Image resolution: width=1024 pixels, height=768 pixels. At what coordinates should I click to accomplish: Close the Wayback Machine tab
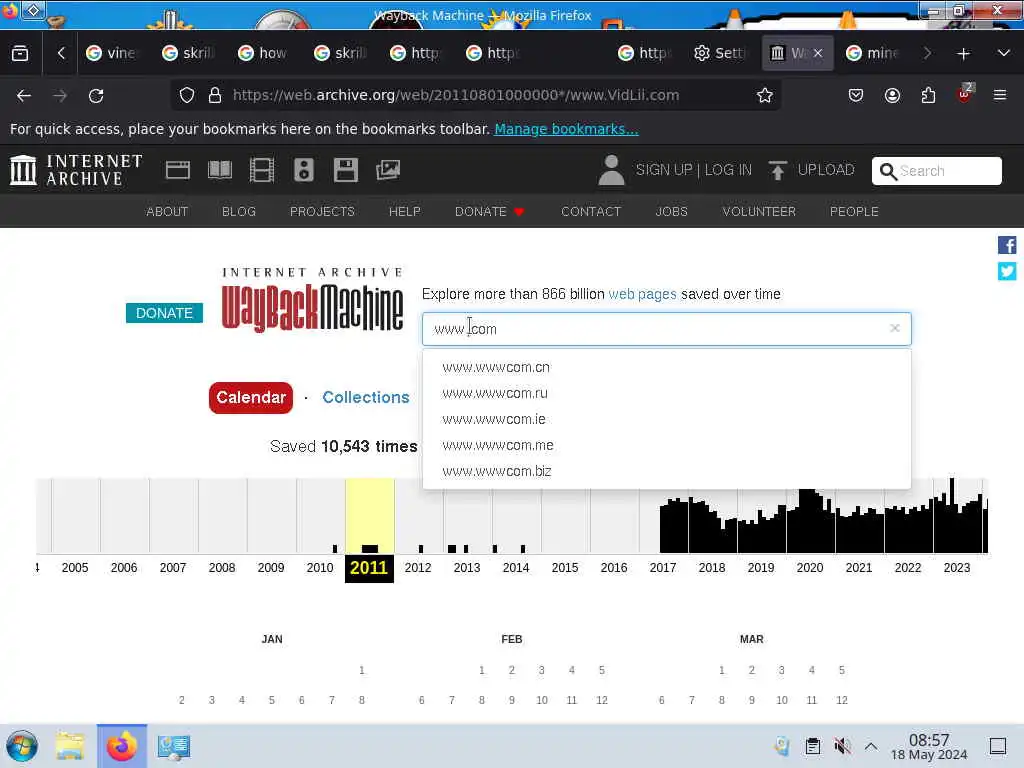(x=818, y=53)
